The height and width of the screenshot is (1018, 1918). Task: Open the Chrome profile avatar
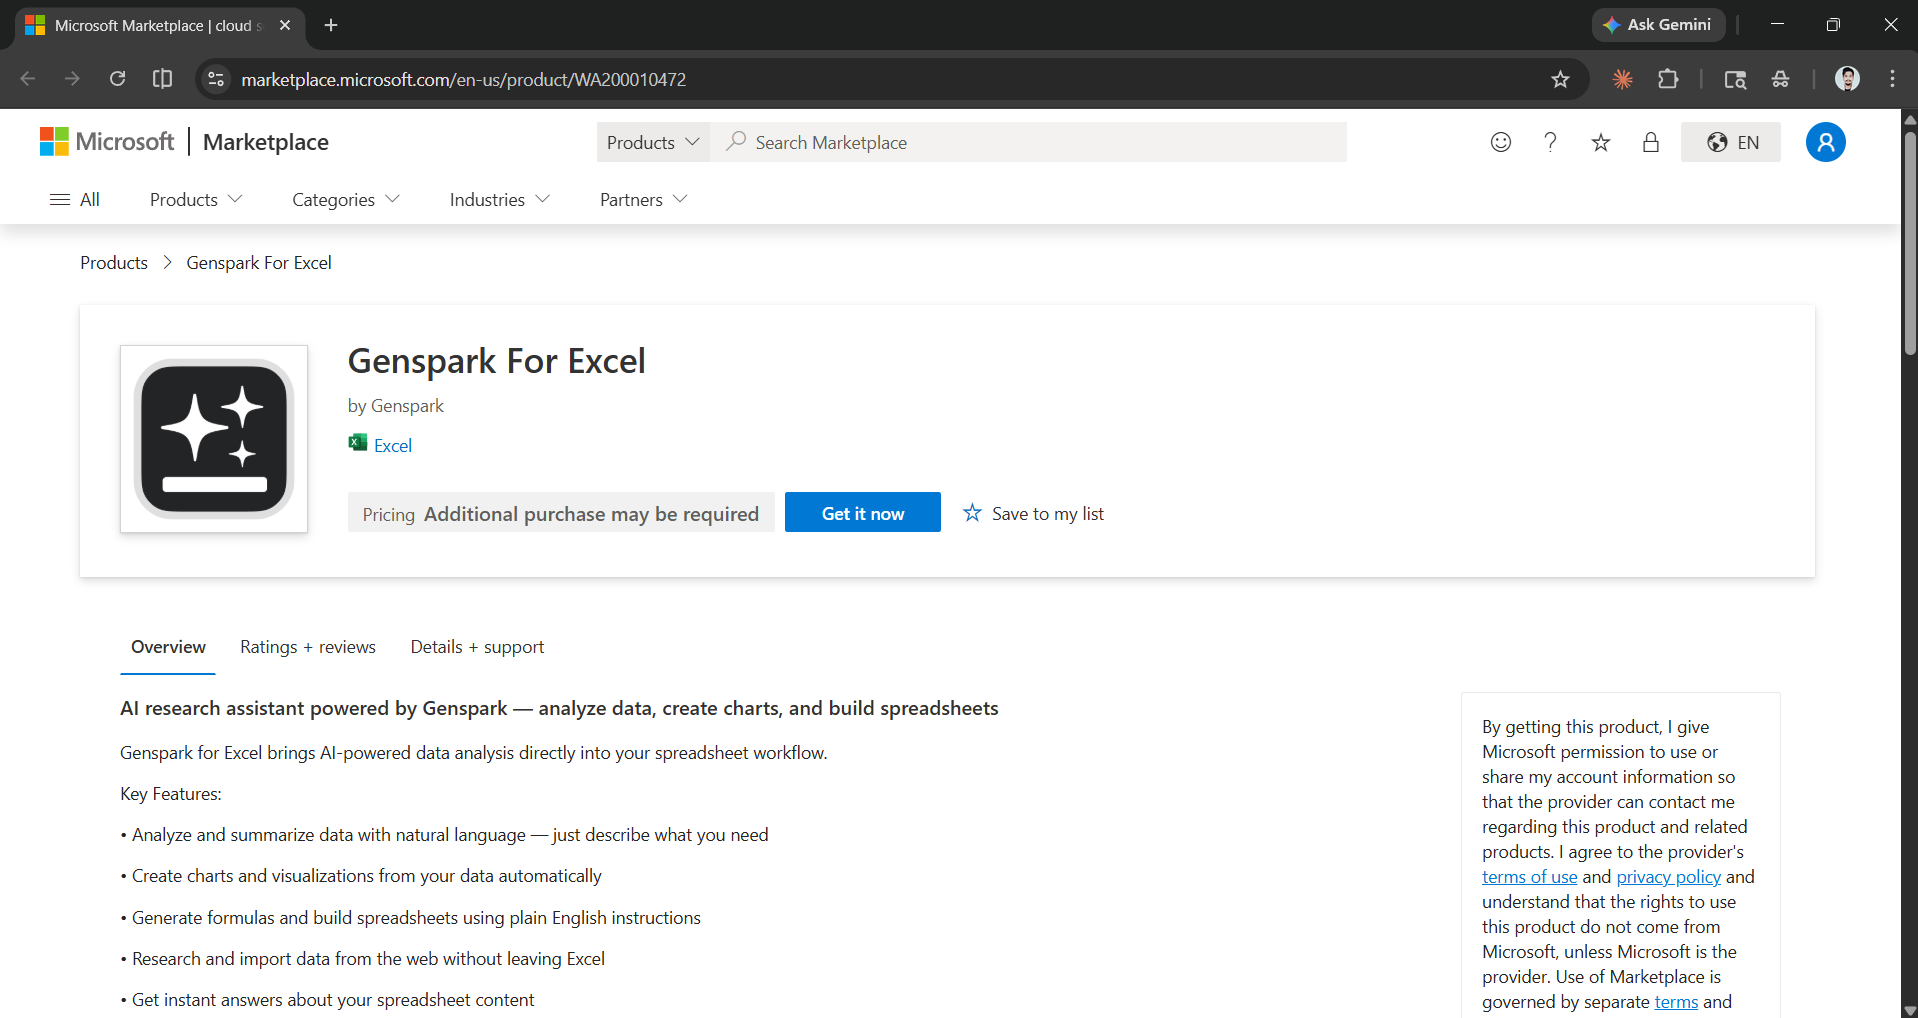click(1847, 79)
